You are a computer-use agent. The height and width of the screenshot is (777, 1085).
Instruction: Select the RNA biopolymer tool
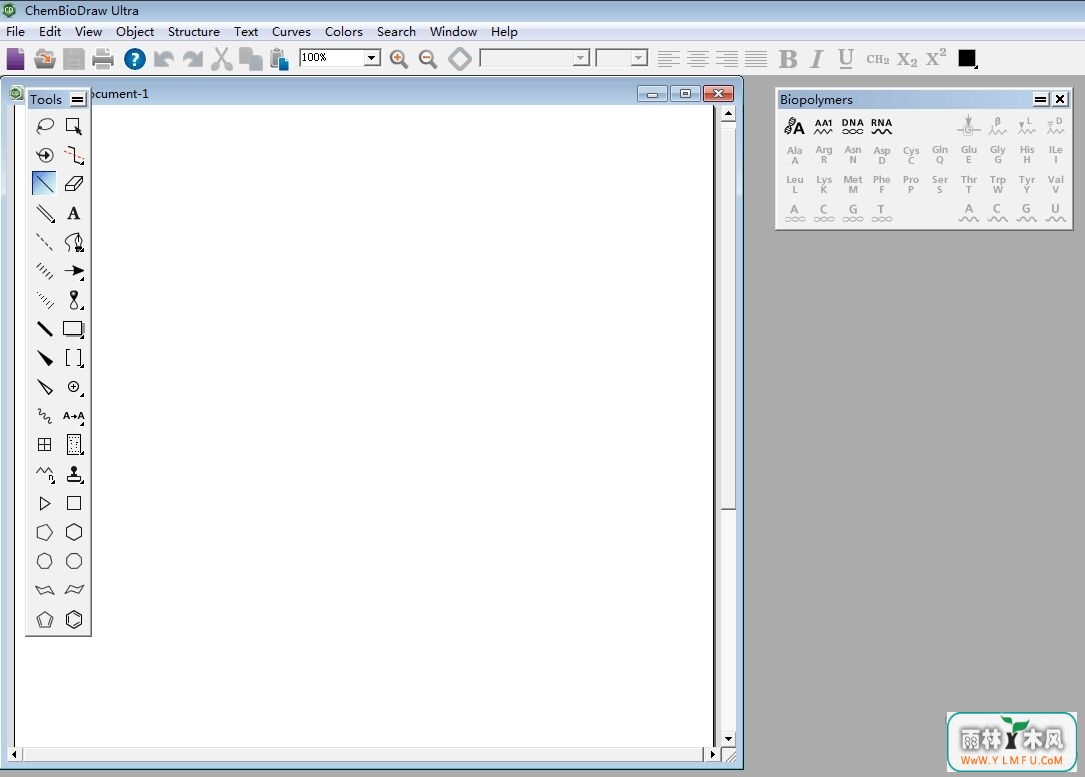pyautogui.click(x=882, y=126)
